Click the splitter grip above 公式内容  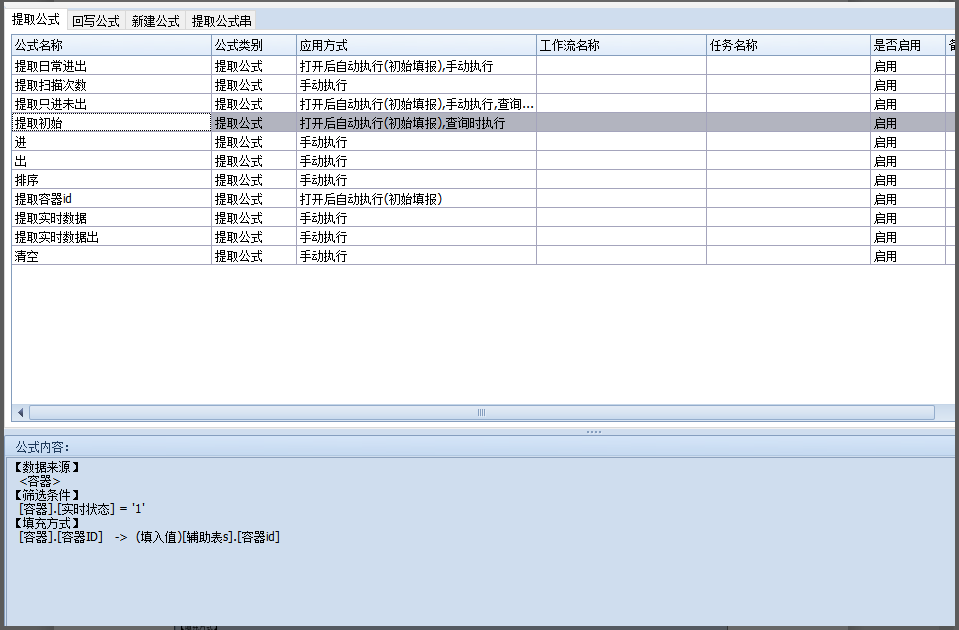[x=593, y=431]
